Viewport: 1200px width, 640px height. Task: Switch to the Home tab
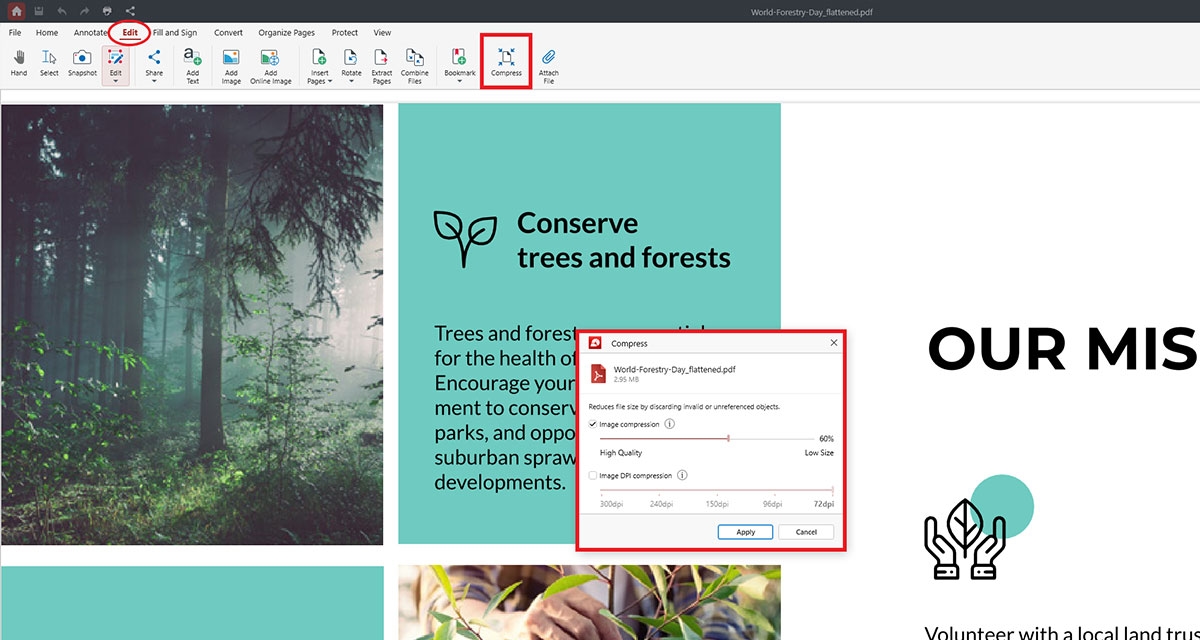coord(47,33)
